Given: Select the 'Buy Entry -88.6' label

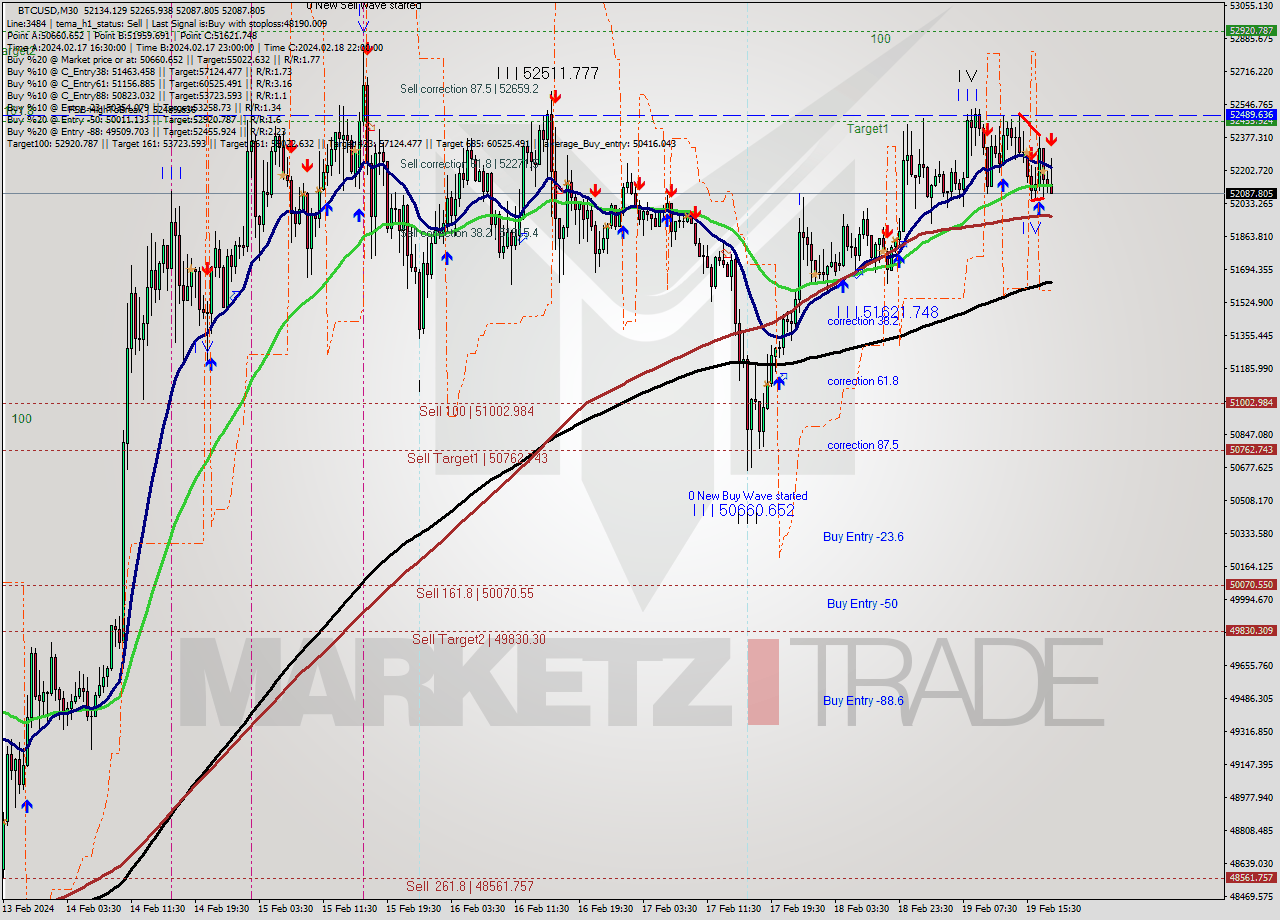Looking at the screenshot, I should click(x=863, y=701).
